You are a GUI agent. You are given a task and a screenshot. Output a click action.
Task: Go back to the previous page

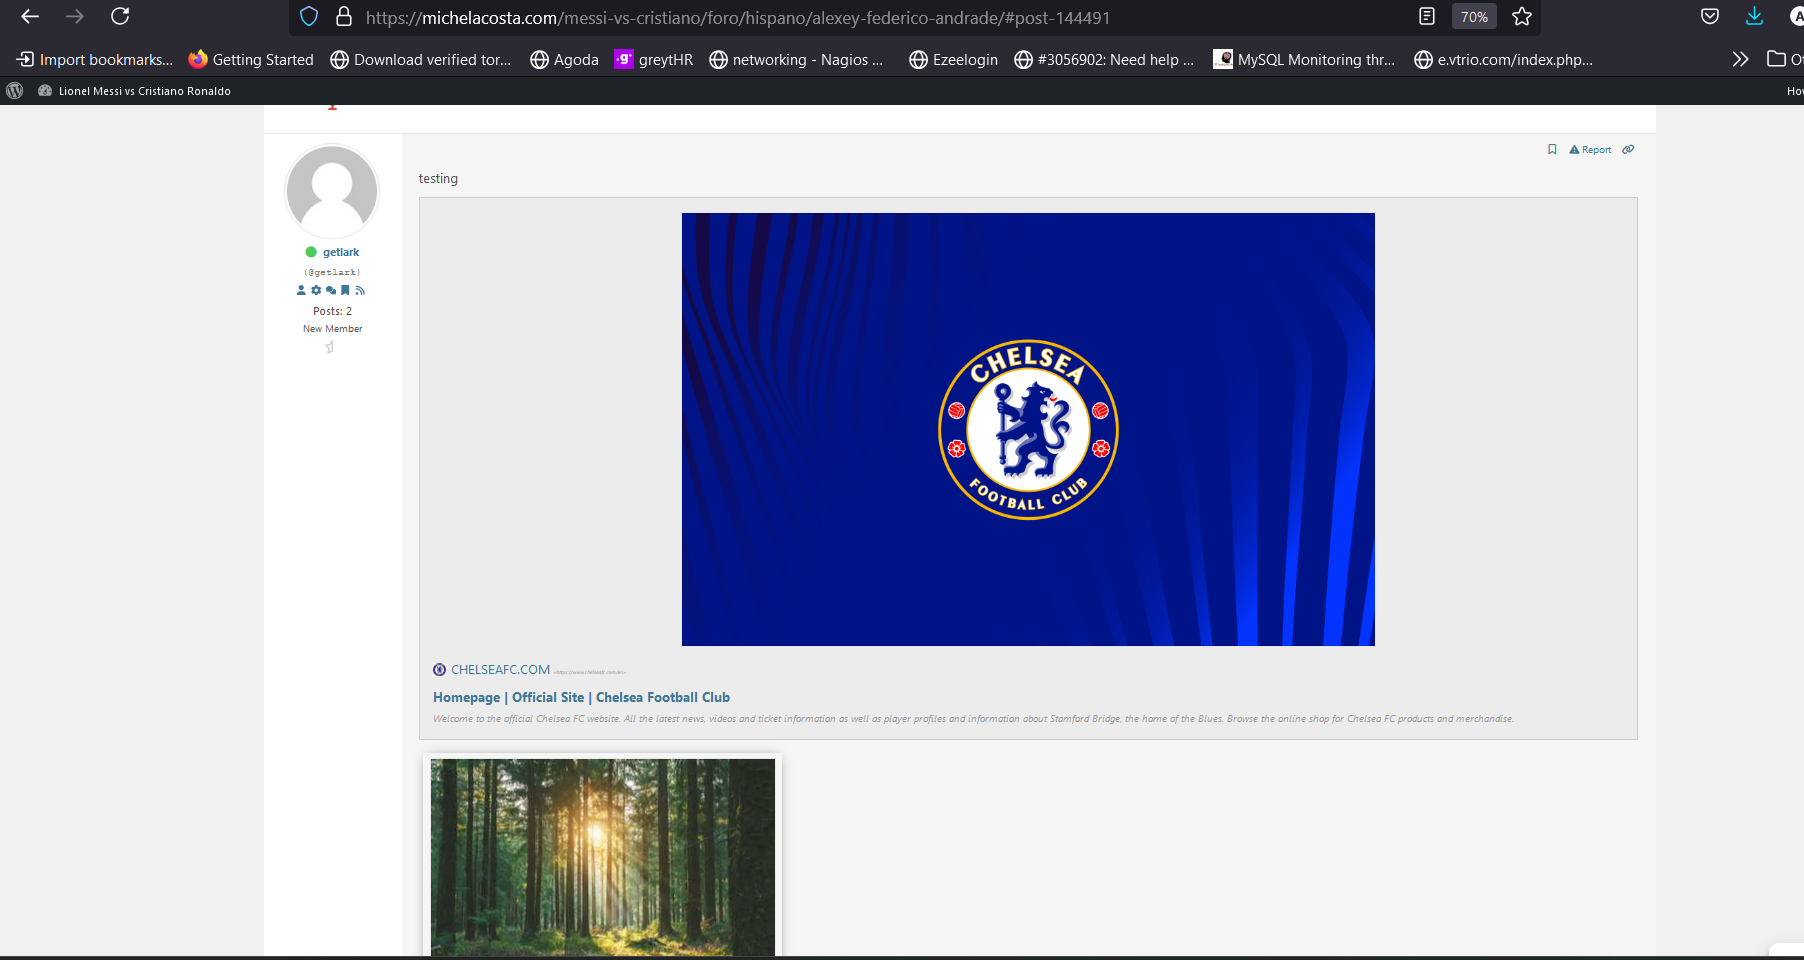(30, 16)
